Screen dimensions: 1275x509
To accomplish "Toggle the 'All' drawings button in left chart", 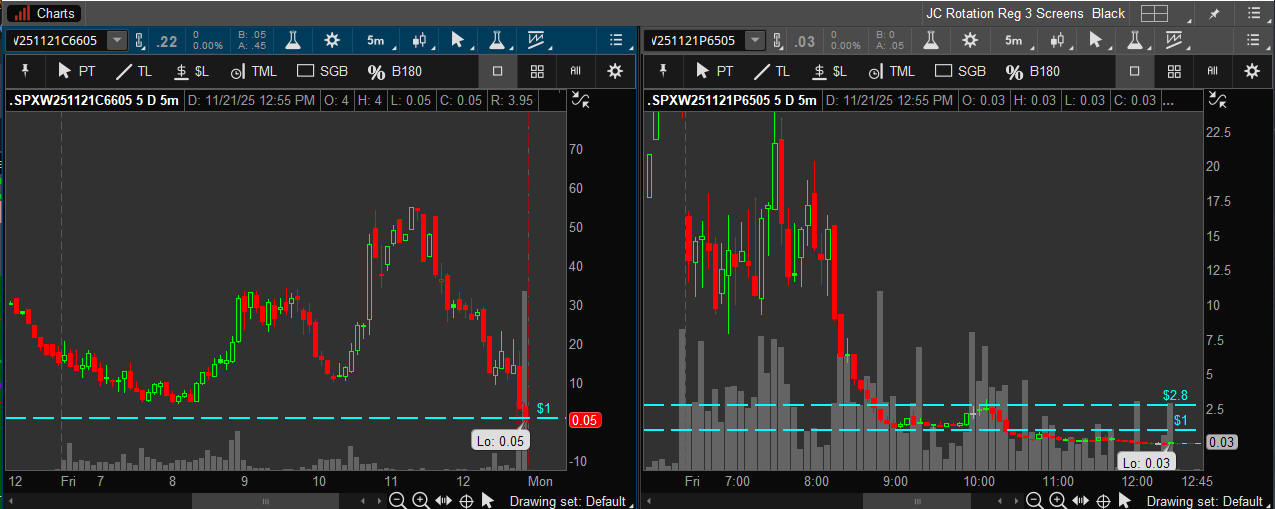I will tap(575, 71).
